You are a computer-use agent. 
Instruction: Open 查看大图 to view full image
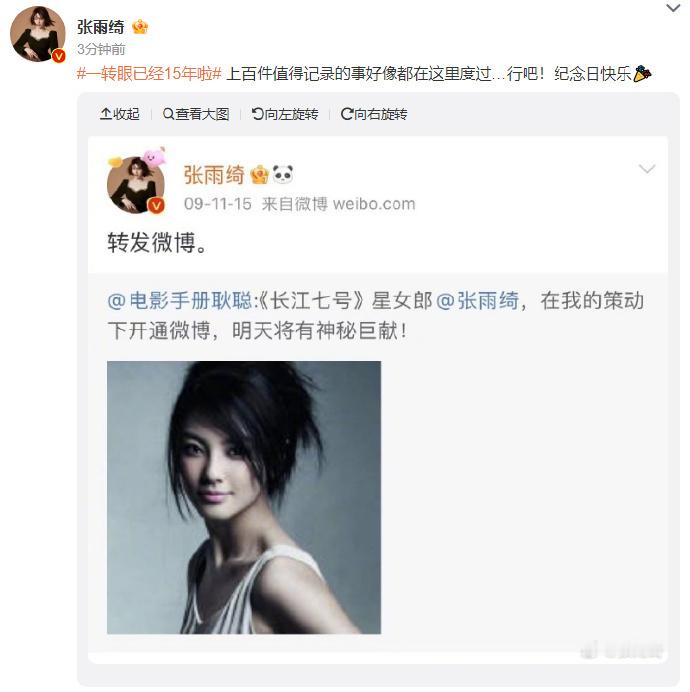[x=196, y=114]
